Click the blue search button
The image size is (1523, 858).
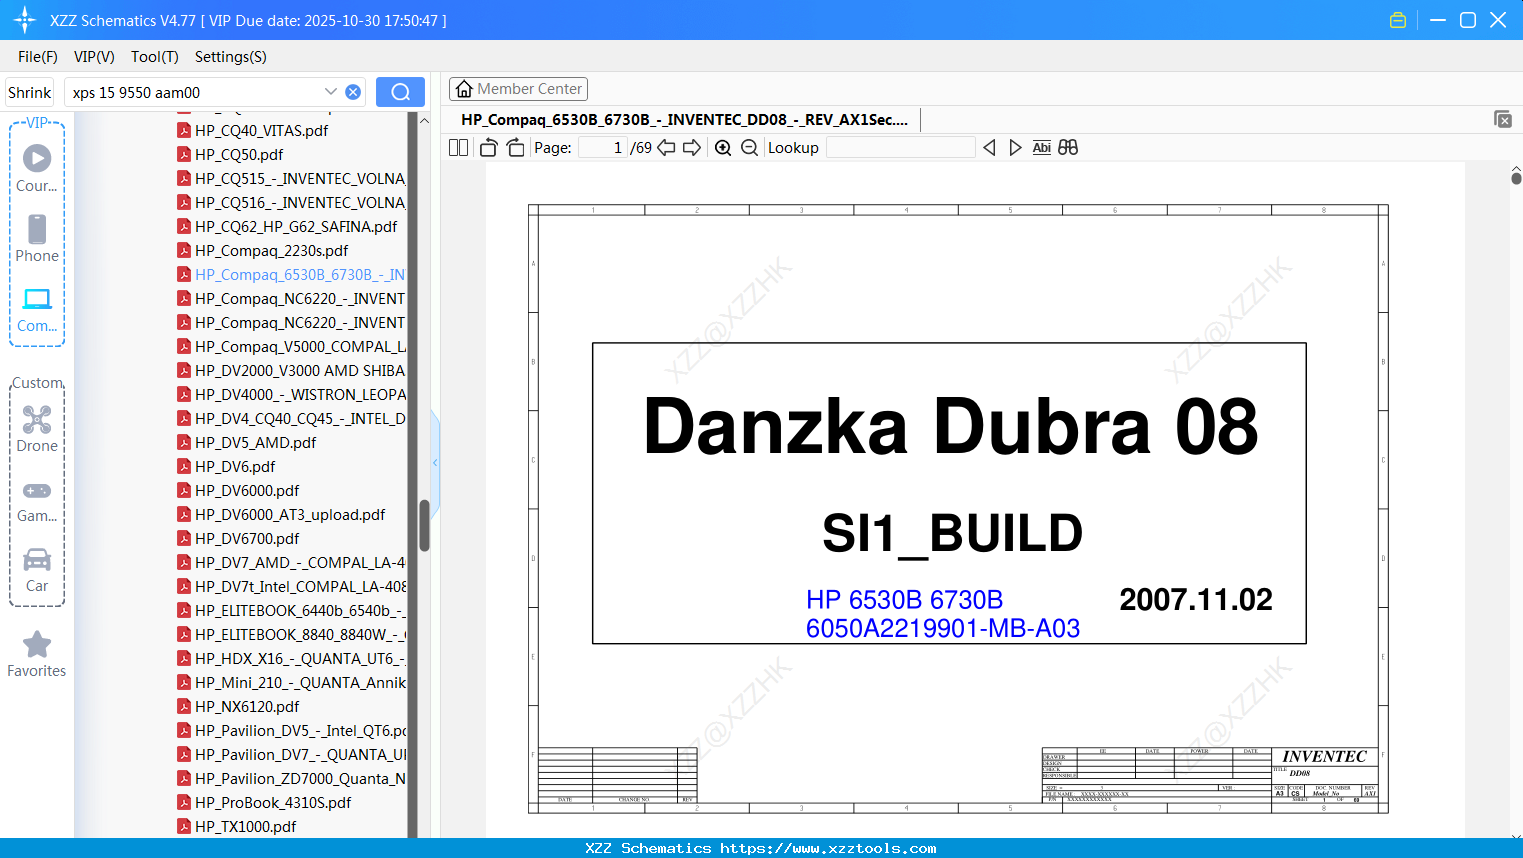[400, 92]
